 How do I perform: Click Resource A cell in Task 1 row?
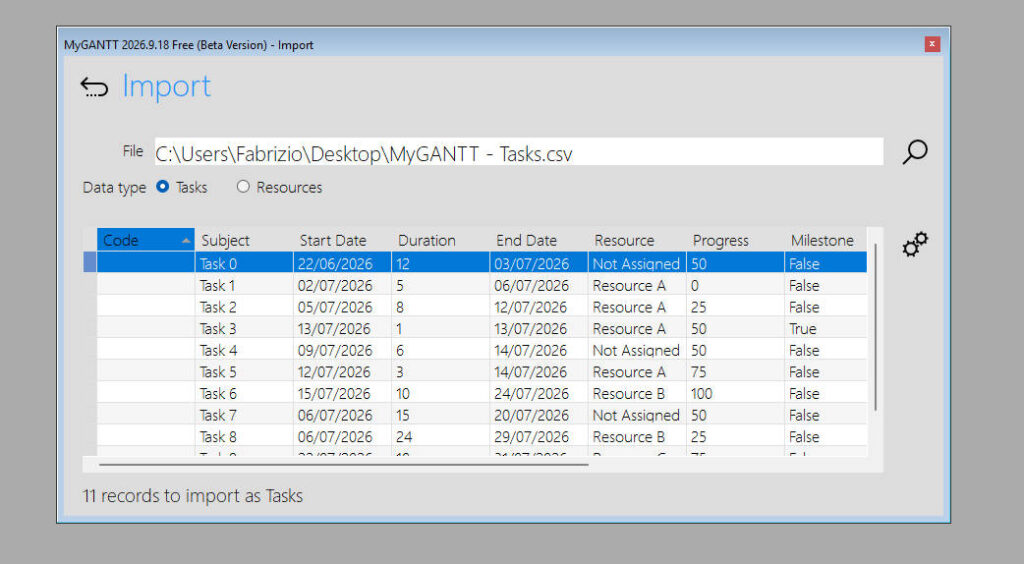coord(637,285)
